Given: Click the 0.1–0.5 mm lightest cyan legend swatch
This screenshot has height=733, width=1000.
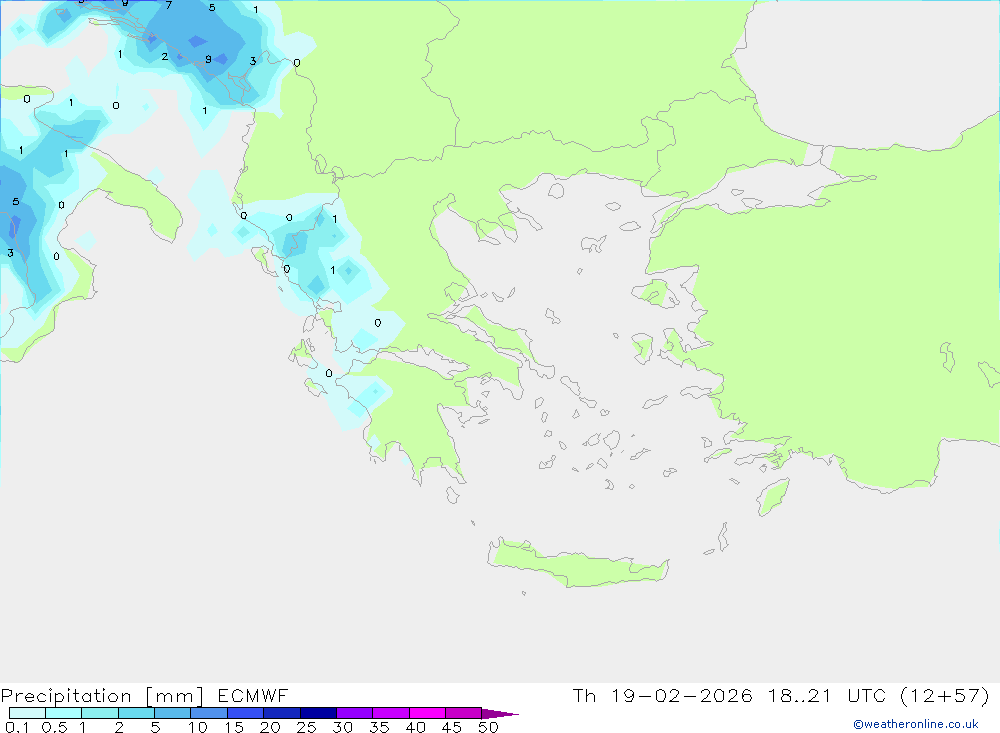Looking at the screenshot, I should tap(27, 713).
